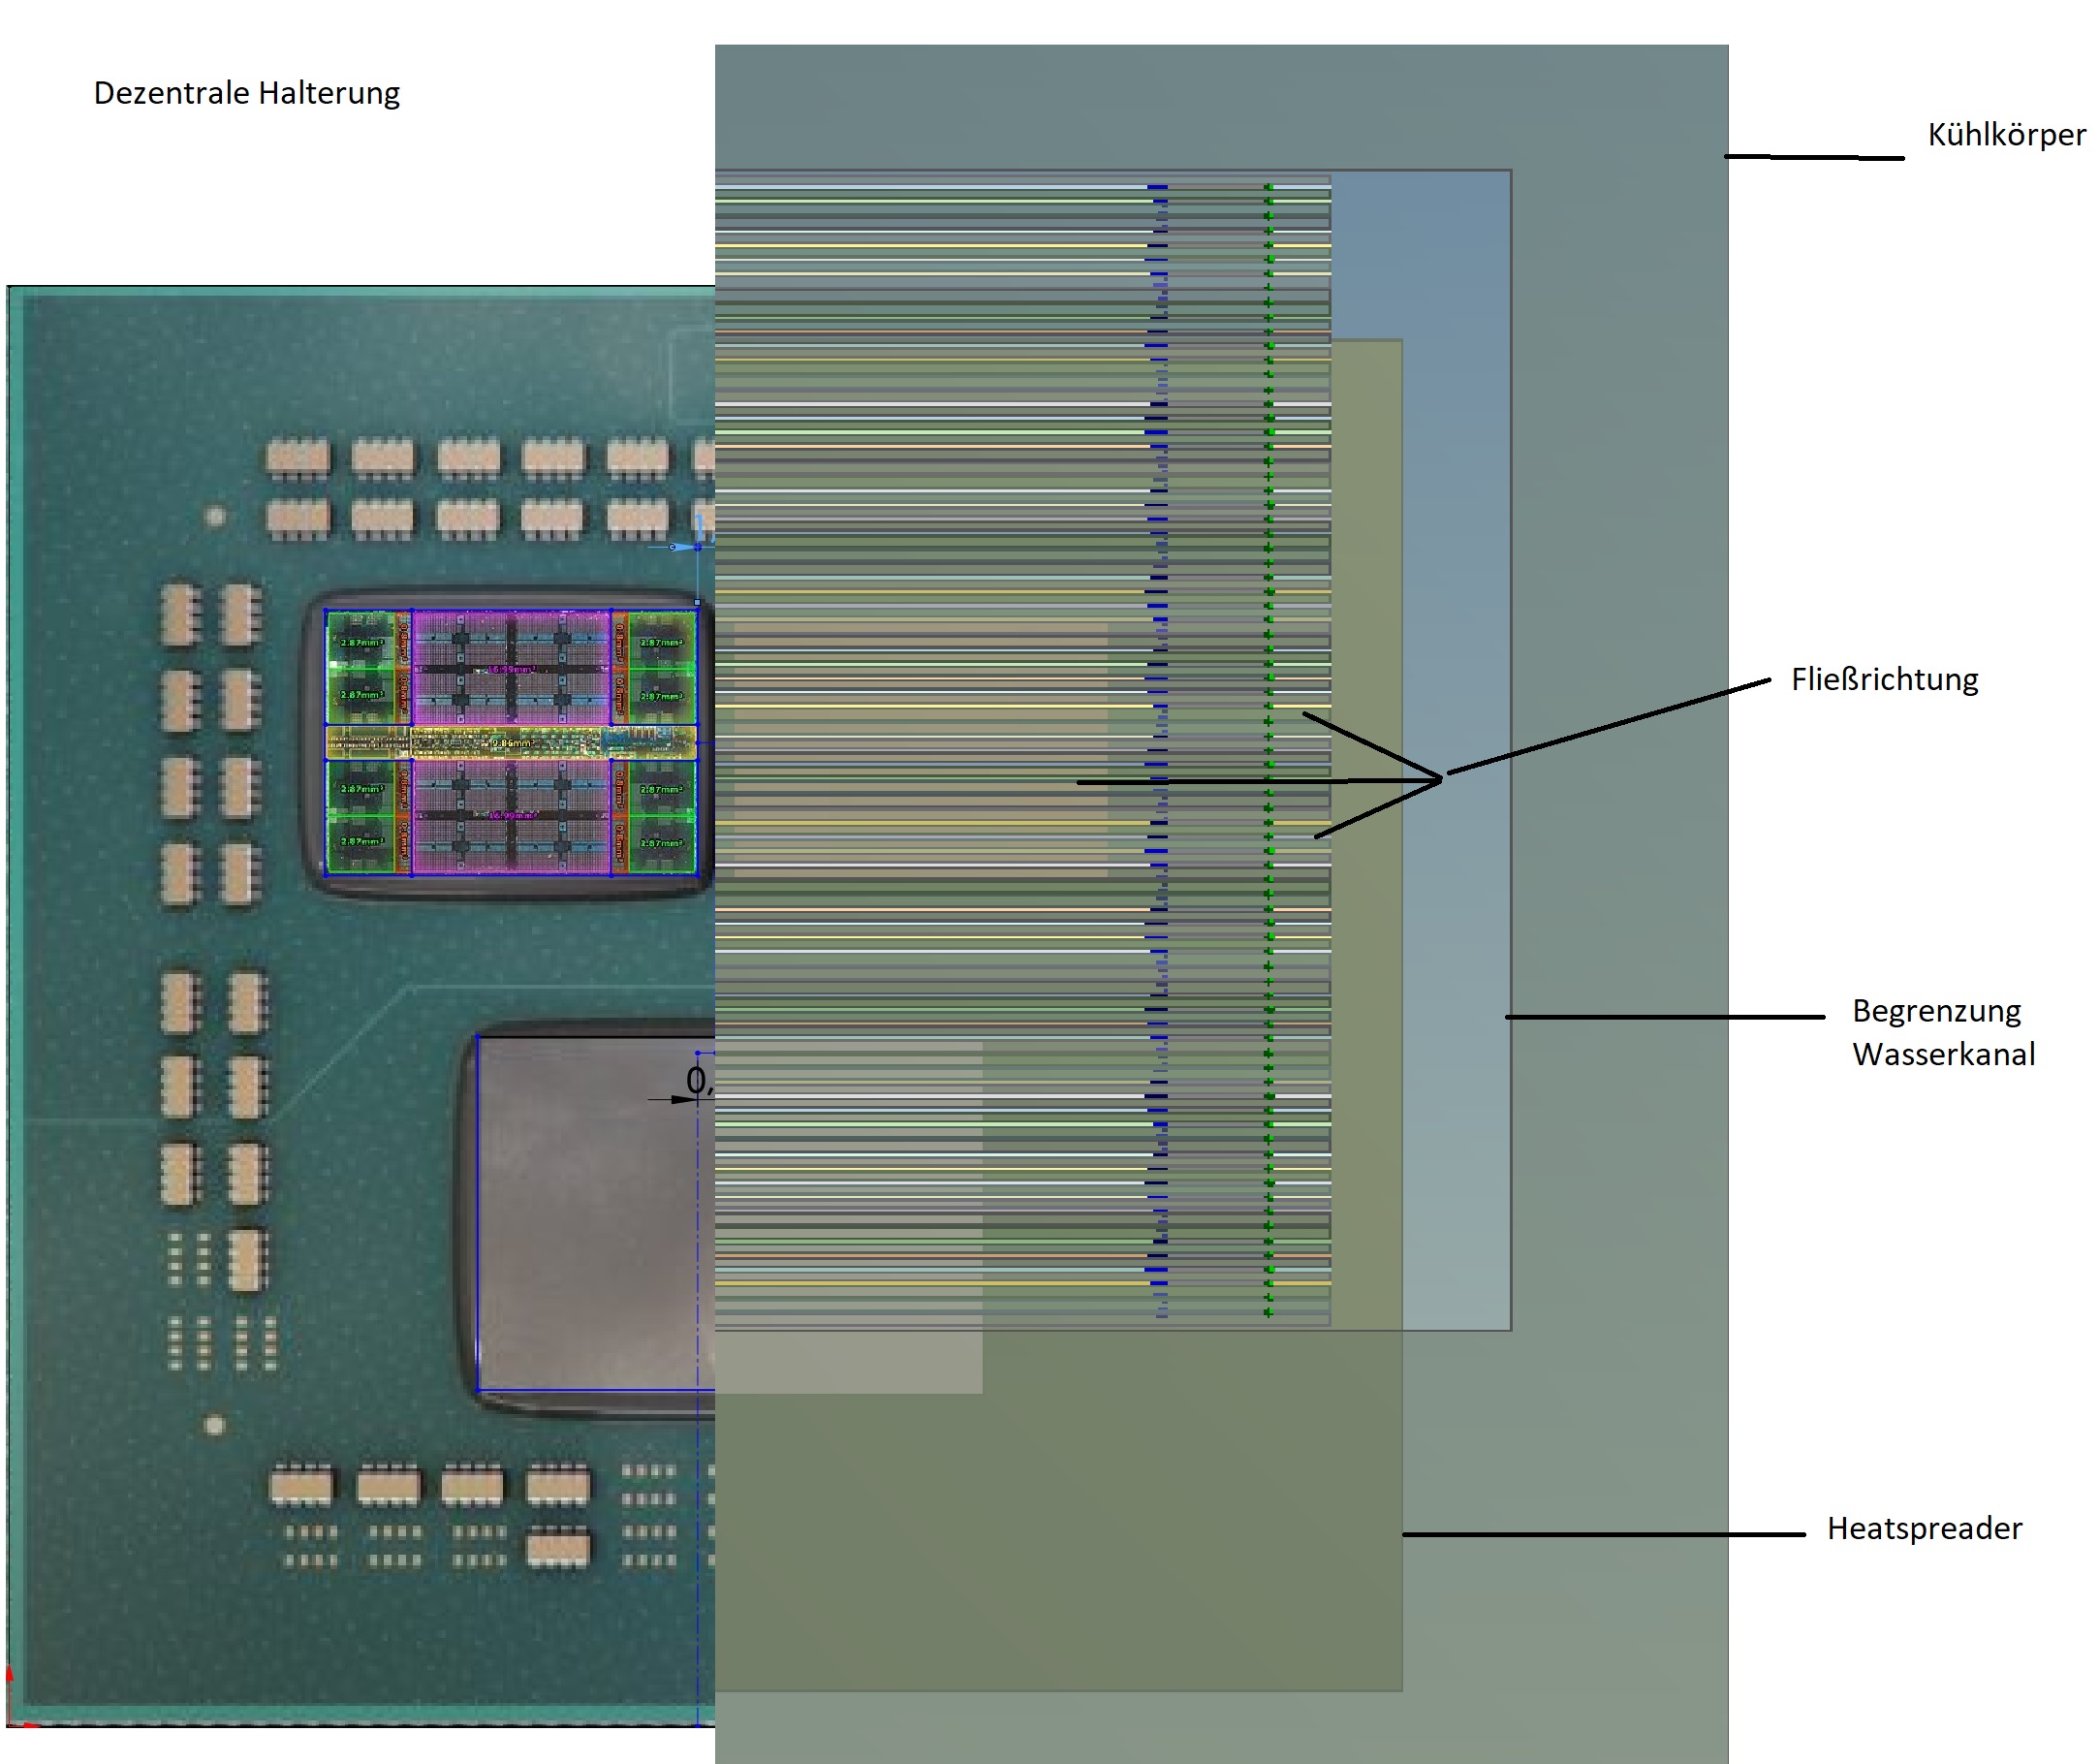Click the Dezentrale Halterung title text

[246, 93]
